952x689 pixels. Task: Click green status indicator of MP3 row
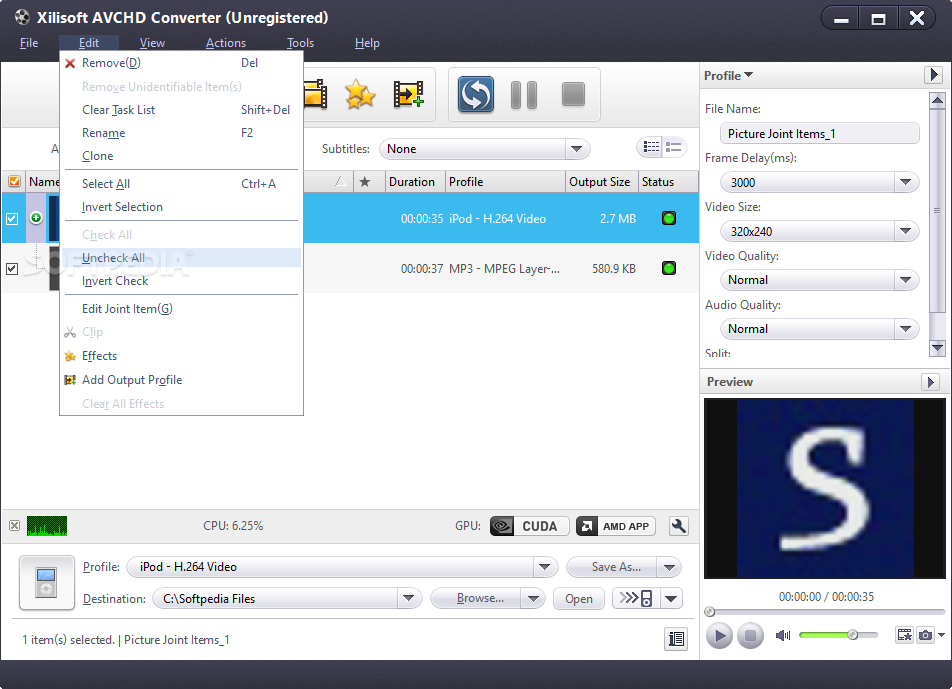coord(668,268)
